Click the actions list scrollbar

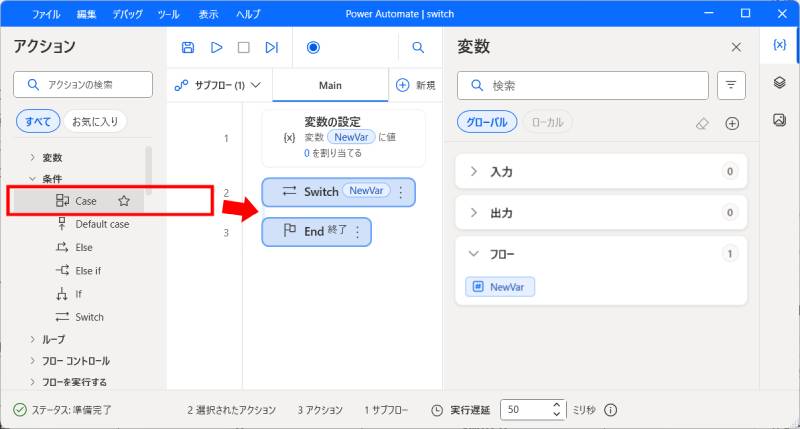pyautogui.click(x=148, y=170)
